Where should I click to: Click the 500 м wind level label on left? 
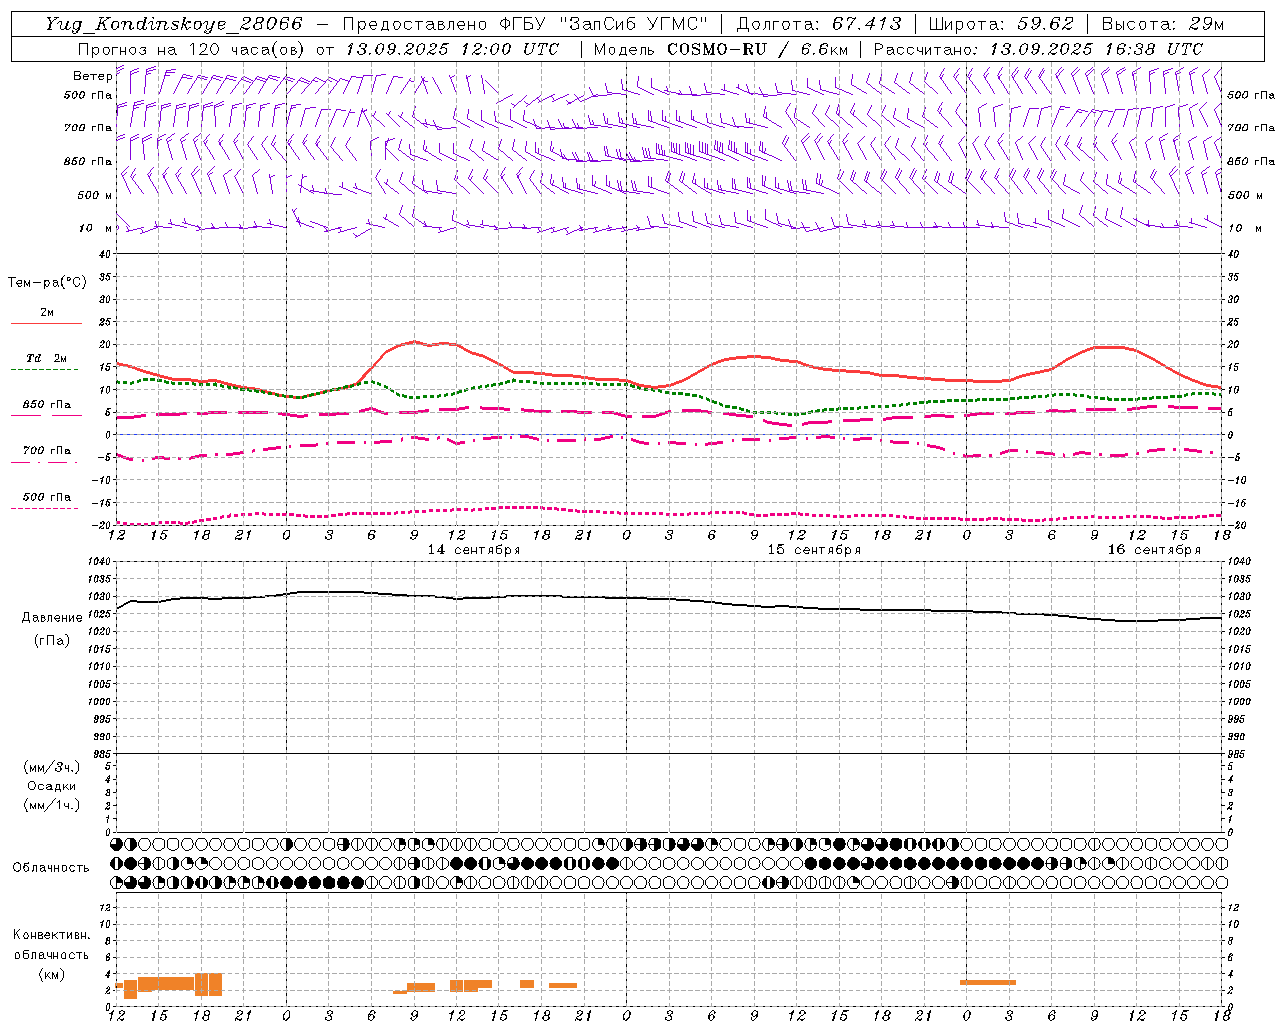pos(95,195)
